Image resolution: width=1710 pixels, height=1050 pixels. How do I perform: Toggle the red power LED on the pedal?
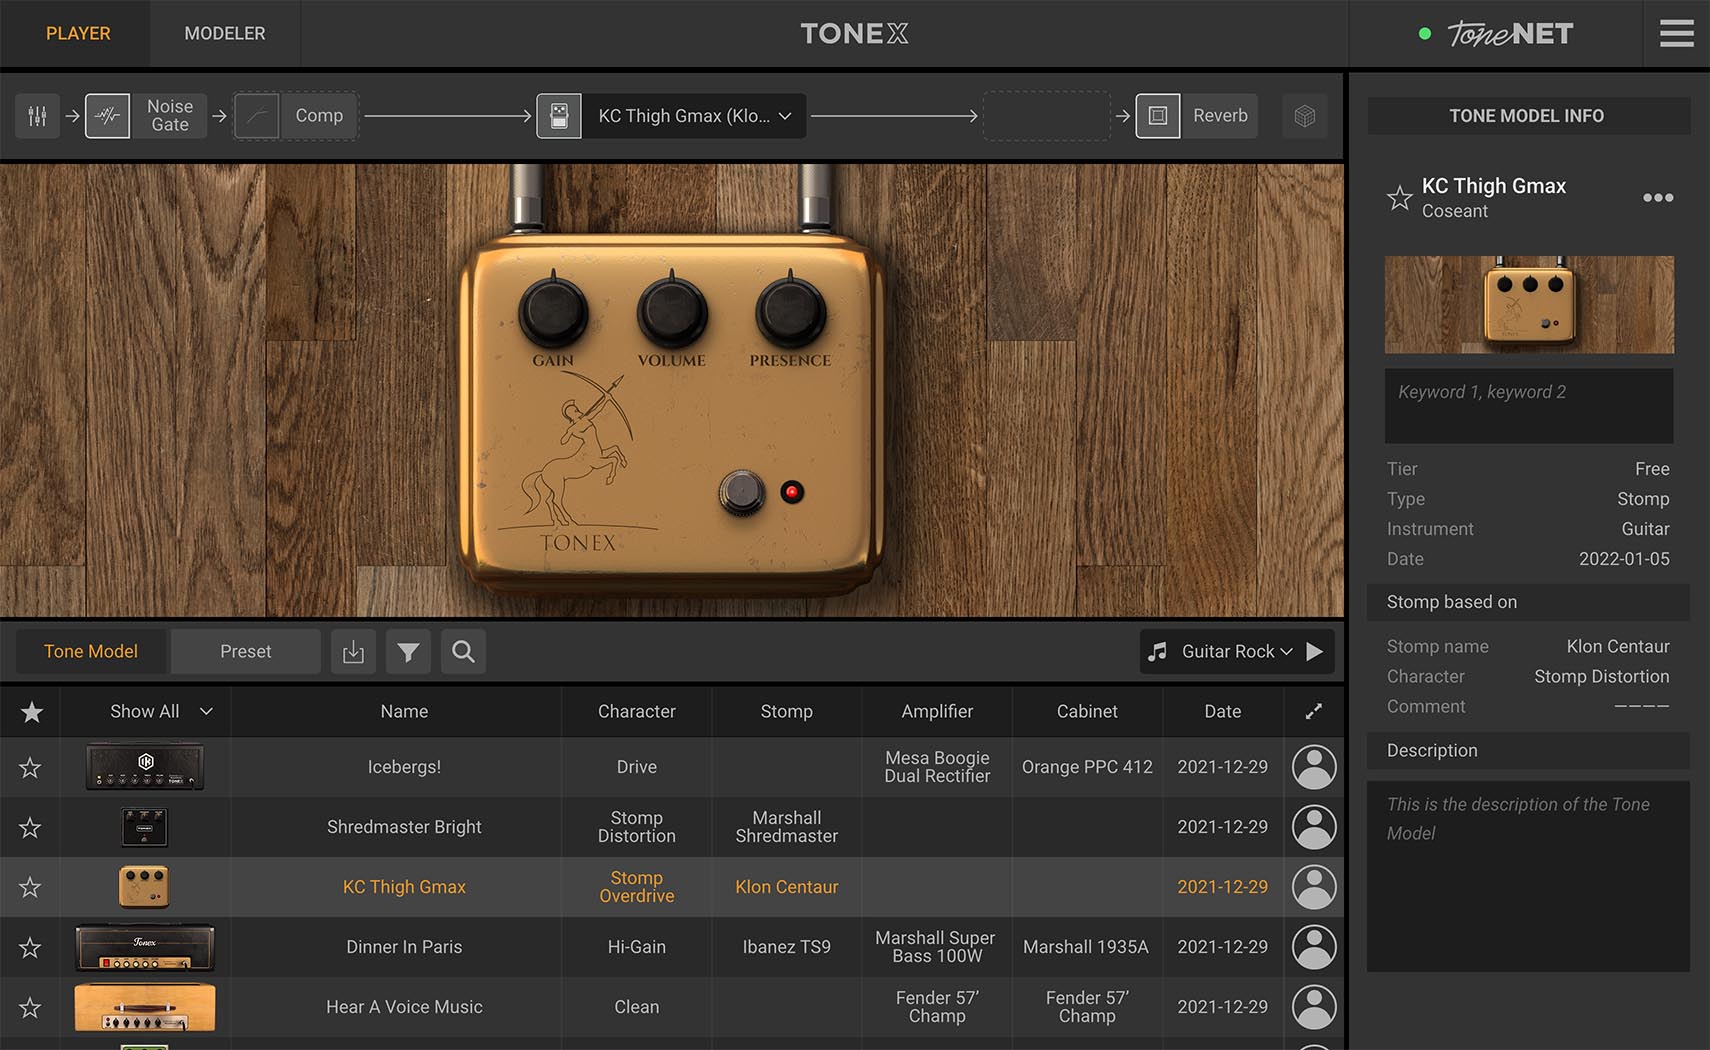[792, 491]
